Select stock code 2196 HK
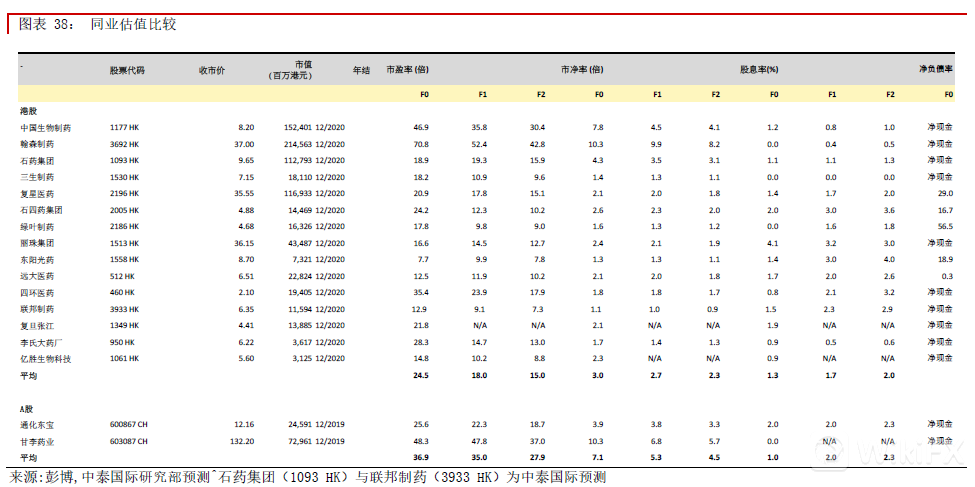975x487 pixels. (x=124, y=193)
